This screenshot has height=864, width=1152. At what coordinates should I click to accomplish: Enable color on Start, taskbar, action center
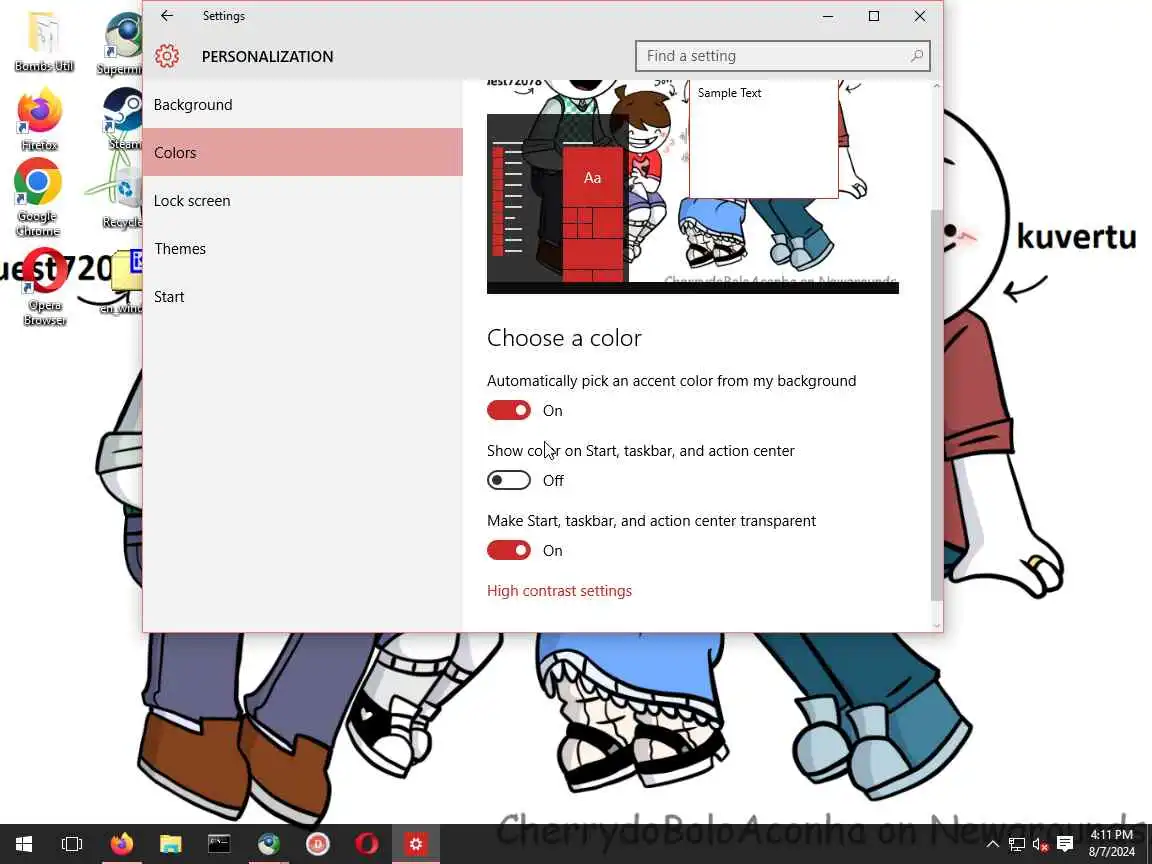(x=508, y=480)
